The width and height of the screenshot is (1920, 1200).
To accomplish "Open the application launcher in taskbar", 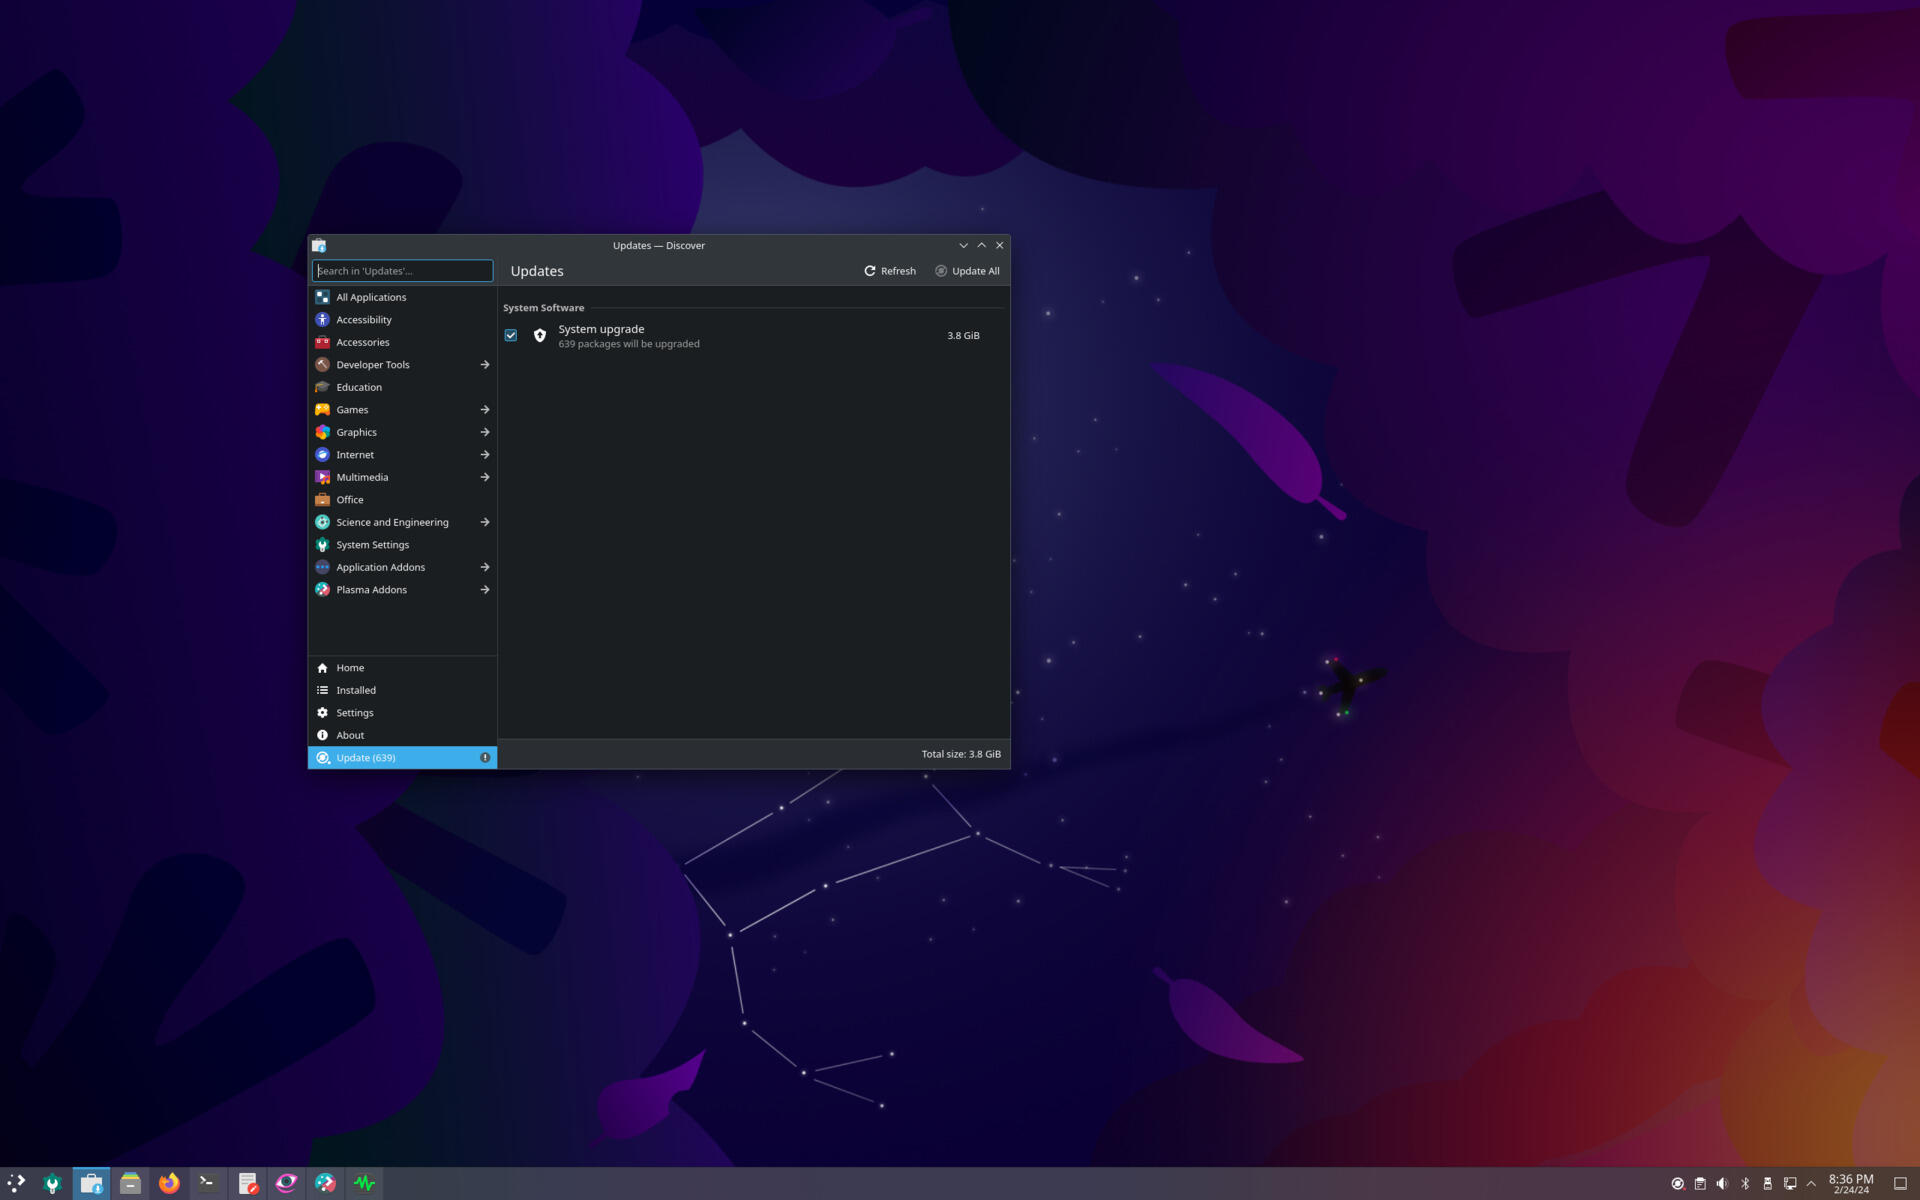I will [x=16, y=1183].
